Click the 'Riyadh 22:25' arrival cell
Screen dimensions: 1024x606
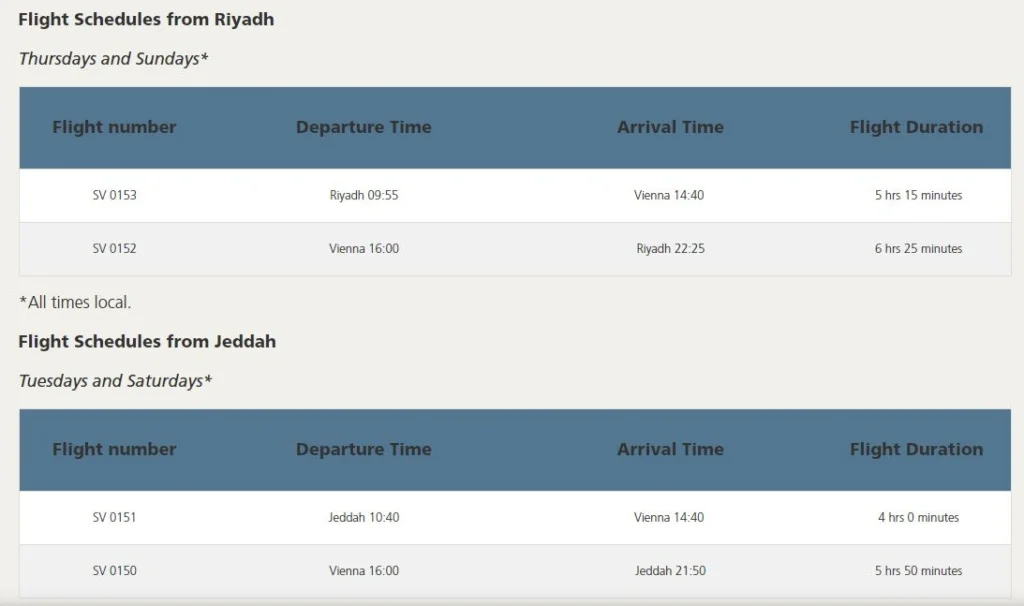click(x=670, y=248)
